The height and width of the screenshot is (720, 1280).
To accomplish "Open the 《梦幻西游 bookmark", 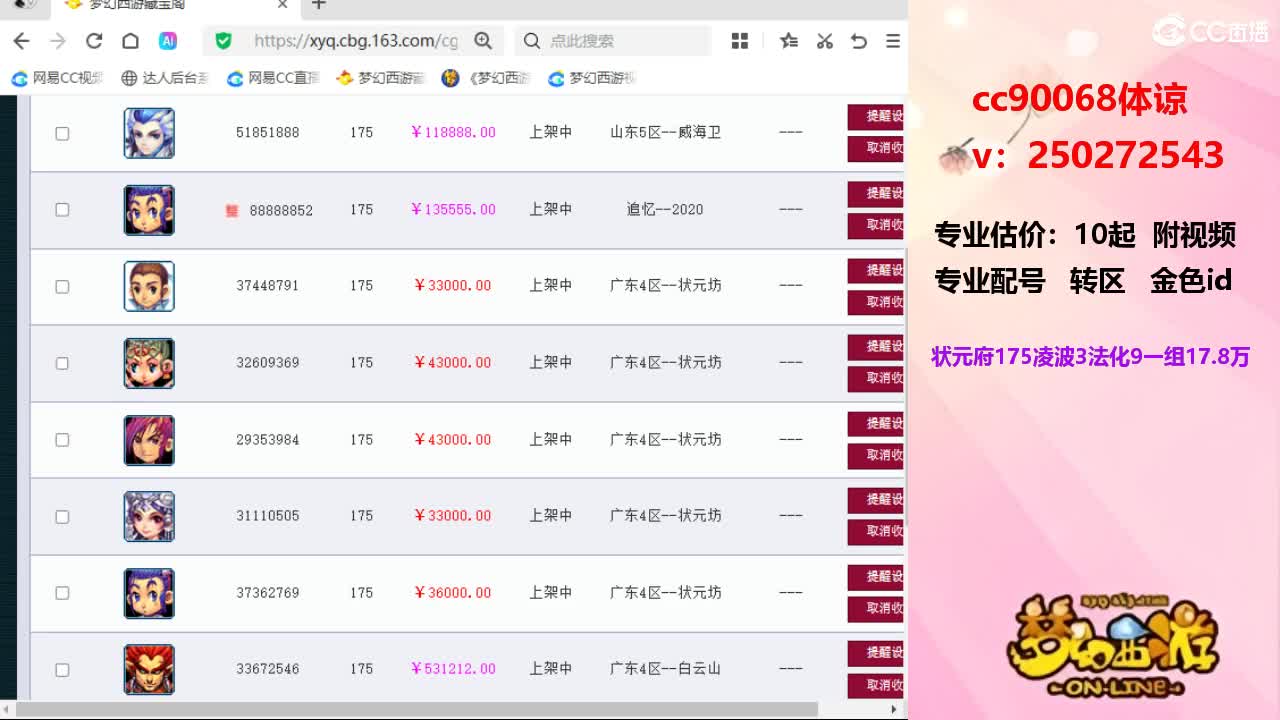I will (x=486, y=78).
